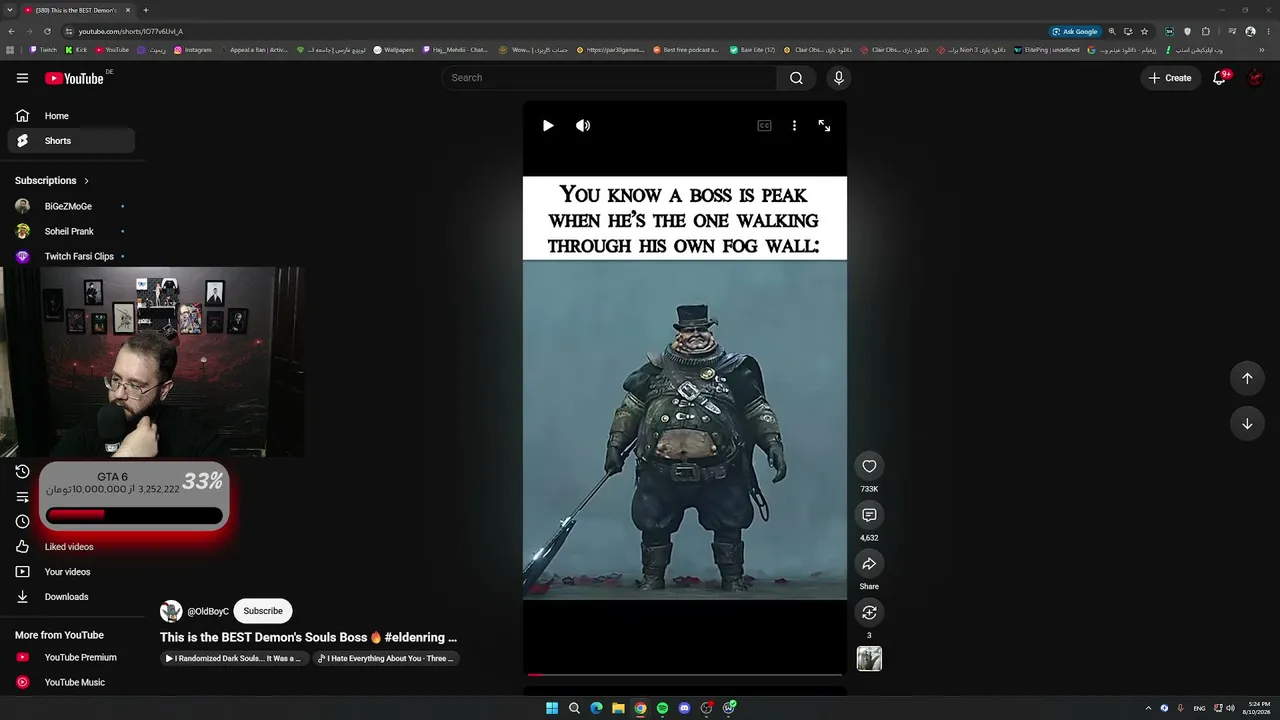Image resolution: width=1280 pixels, height=720 pixels.
Task: Start voice search with the microphone
Action: pyautogui.click(x=839, y=78)
